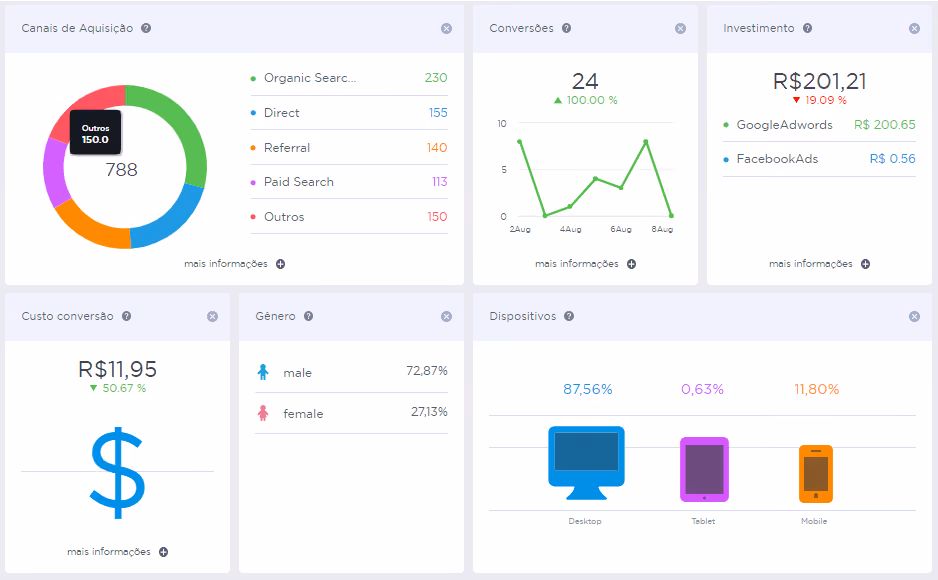
Task: Click the purple Tablet device icon
Action: [x=704, y=469]
